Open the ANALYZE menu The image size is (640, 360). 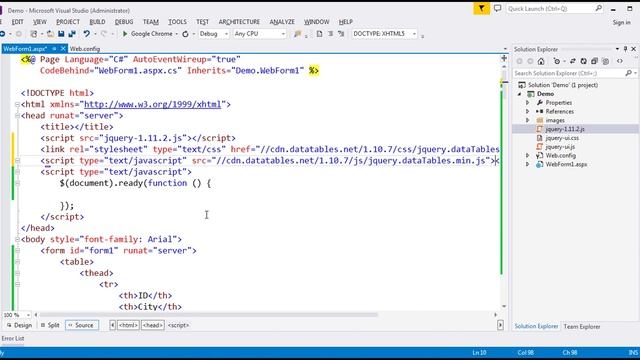coord(282,22)
